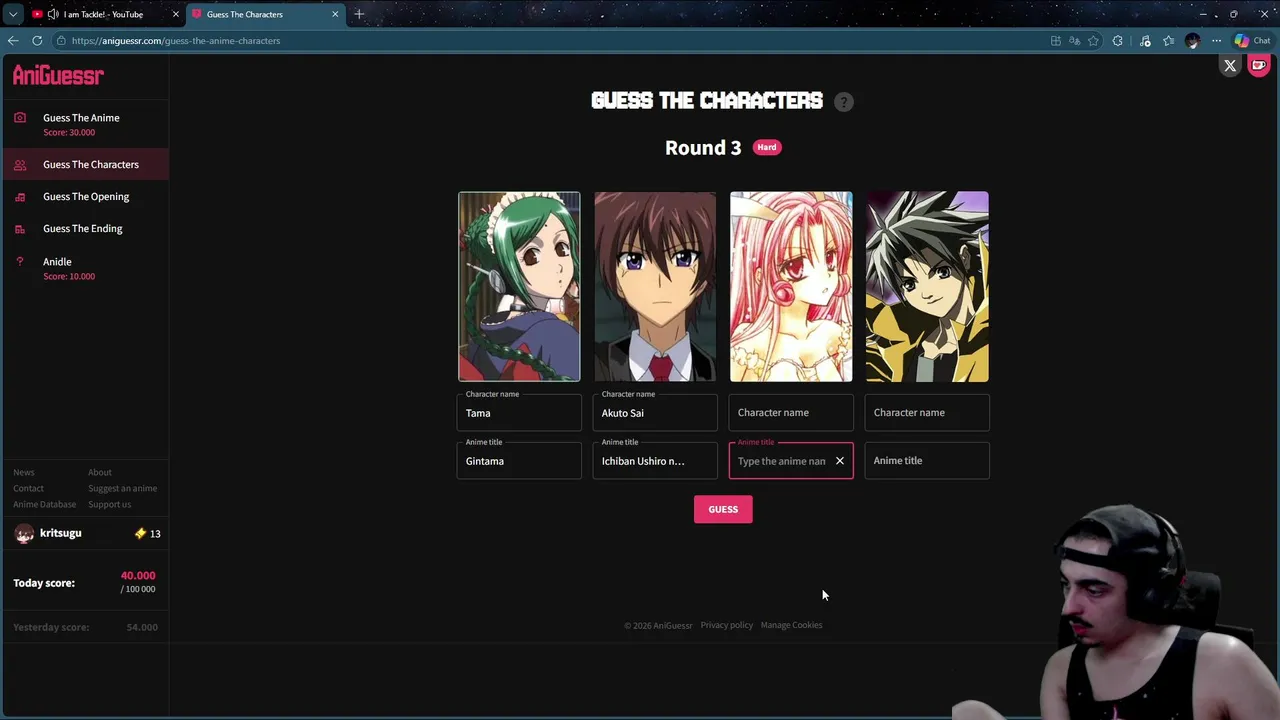Viewport: 1280px width, 720px height.
Task: Open browser extensions puzzle icon
Action: pyautogui.click(x=1117, y=41)
